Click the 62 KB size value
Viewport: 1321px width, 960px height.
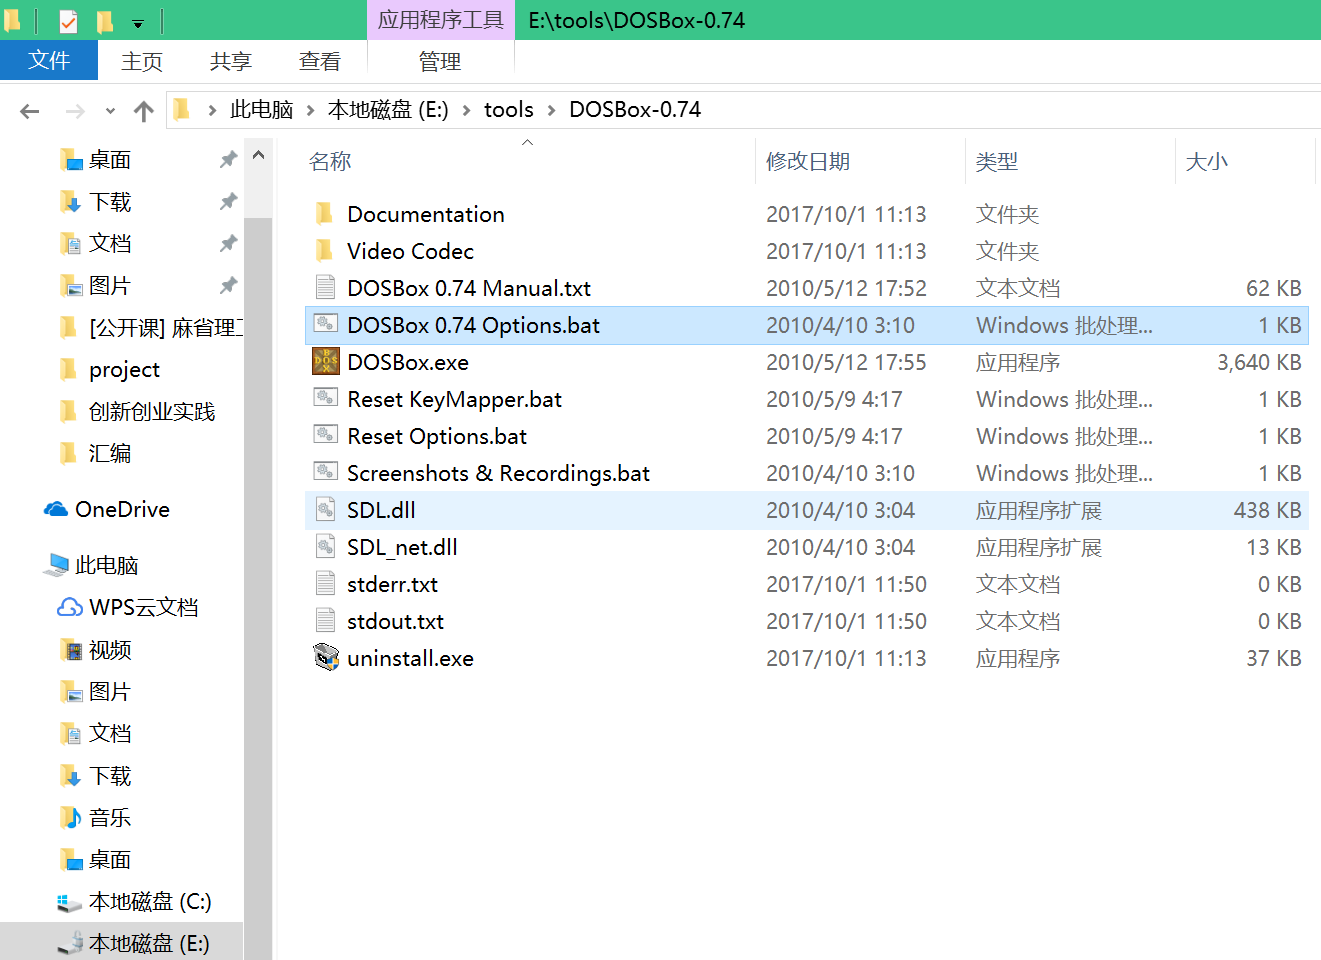point(1273,288)
